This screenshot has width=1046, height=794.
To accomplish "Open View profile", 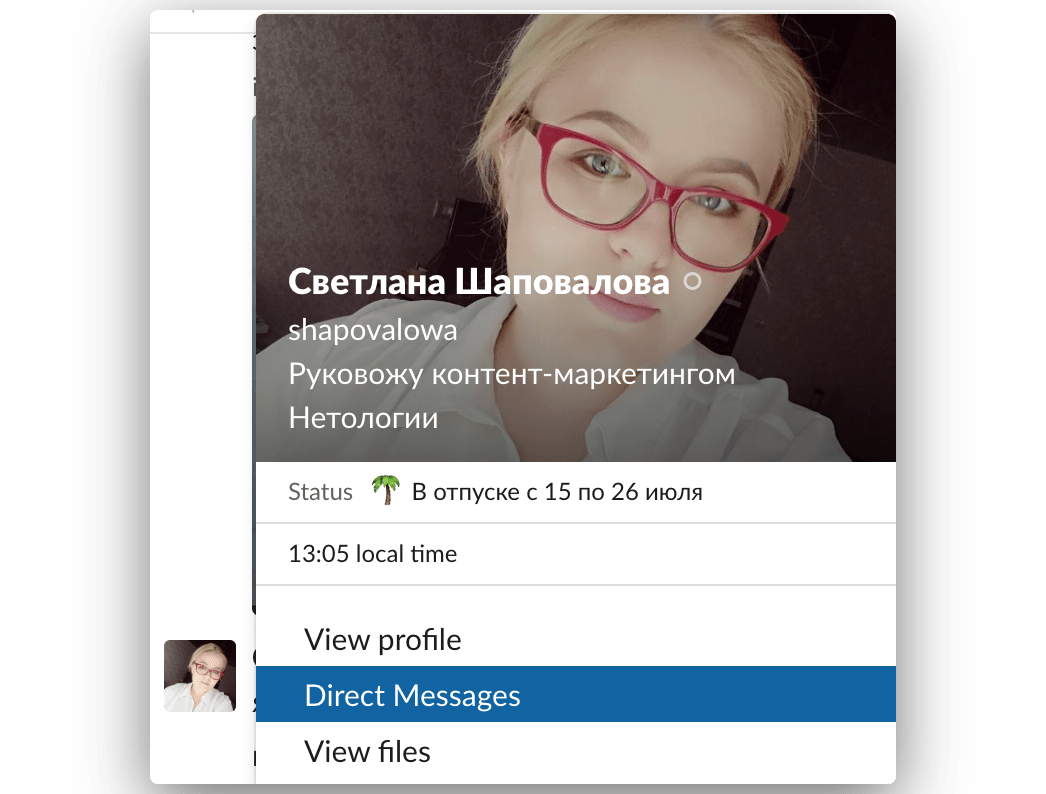I will pyautogui.click(x=382, y=639).
